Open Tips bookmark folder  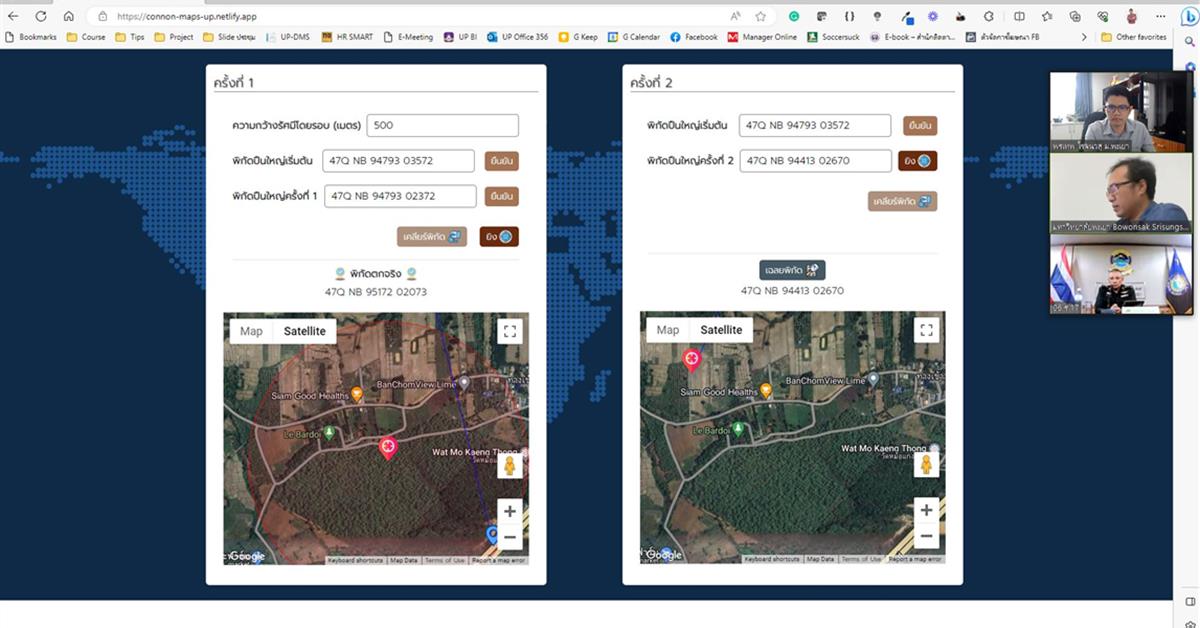coord(130,37)
